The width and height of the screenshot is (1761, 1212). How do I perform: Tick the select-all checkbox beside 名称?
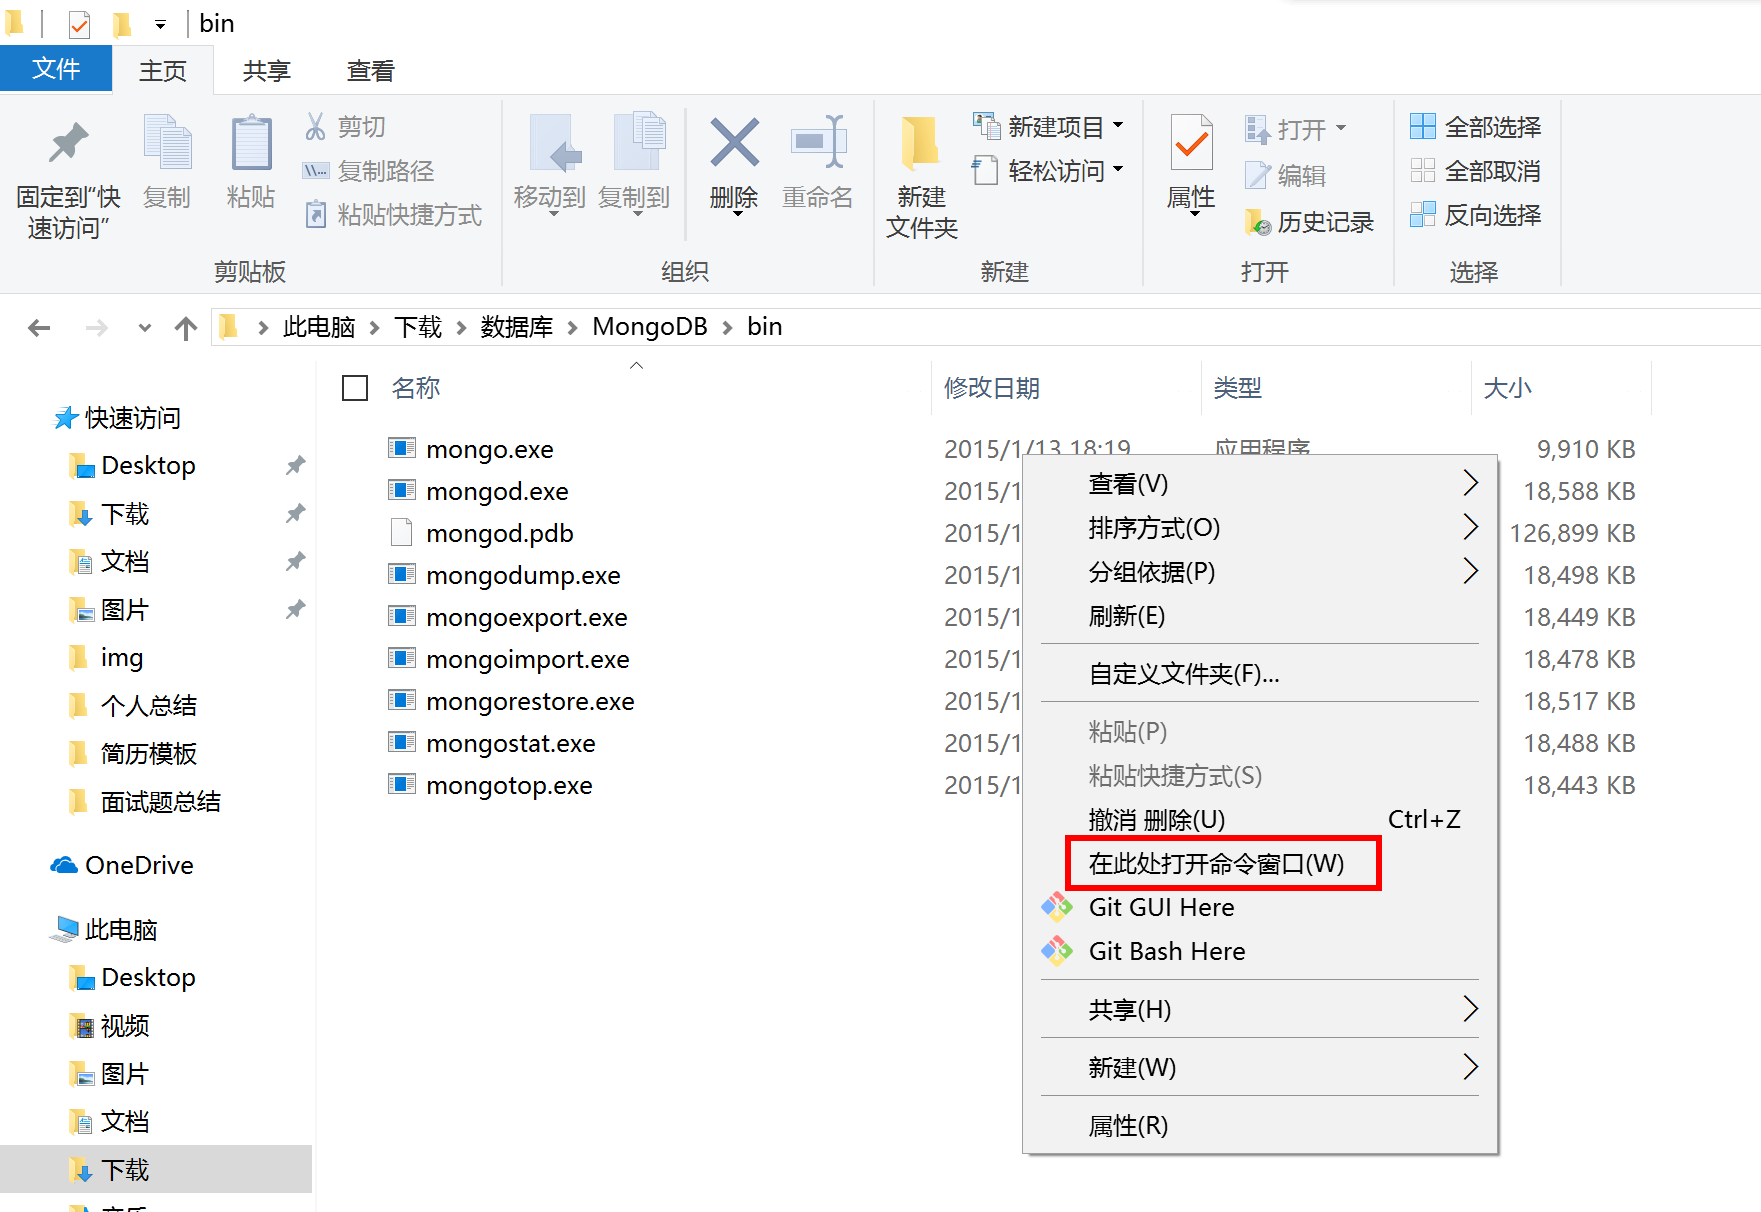(x=355, y=388)
